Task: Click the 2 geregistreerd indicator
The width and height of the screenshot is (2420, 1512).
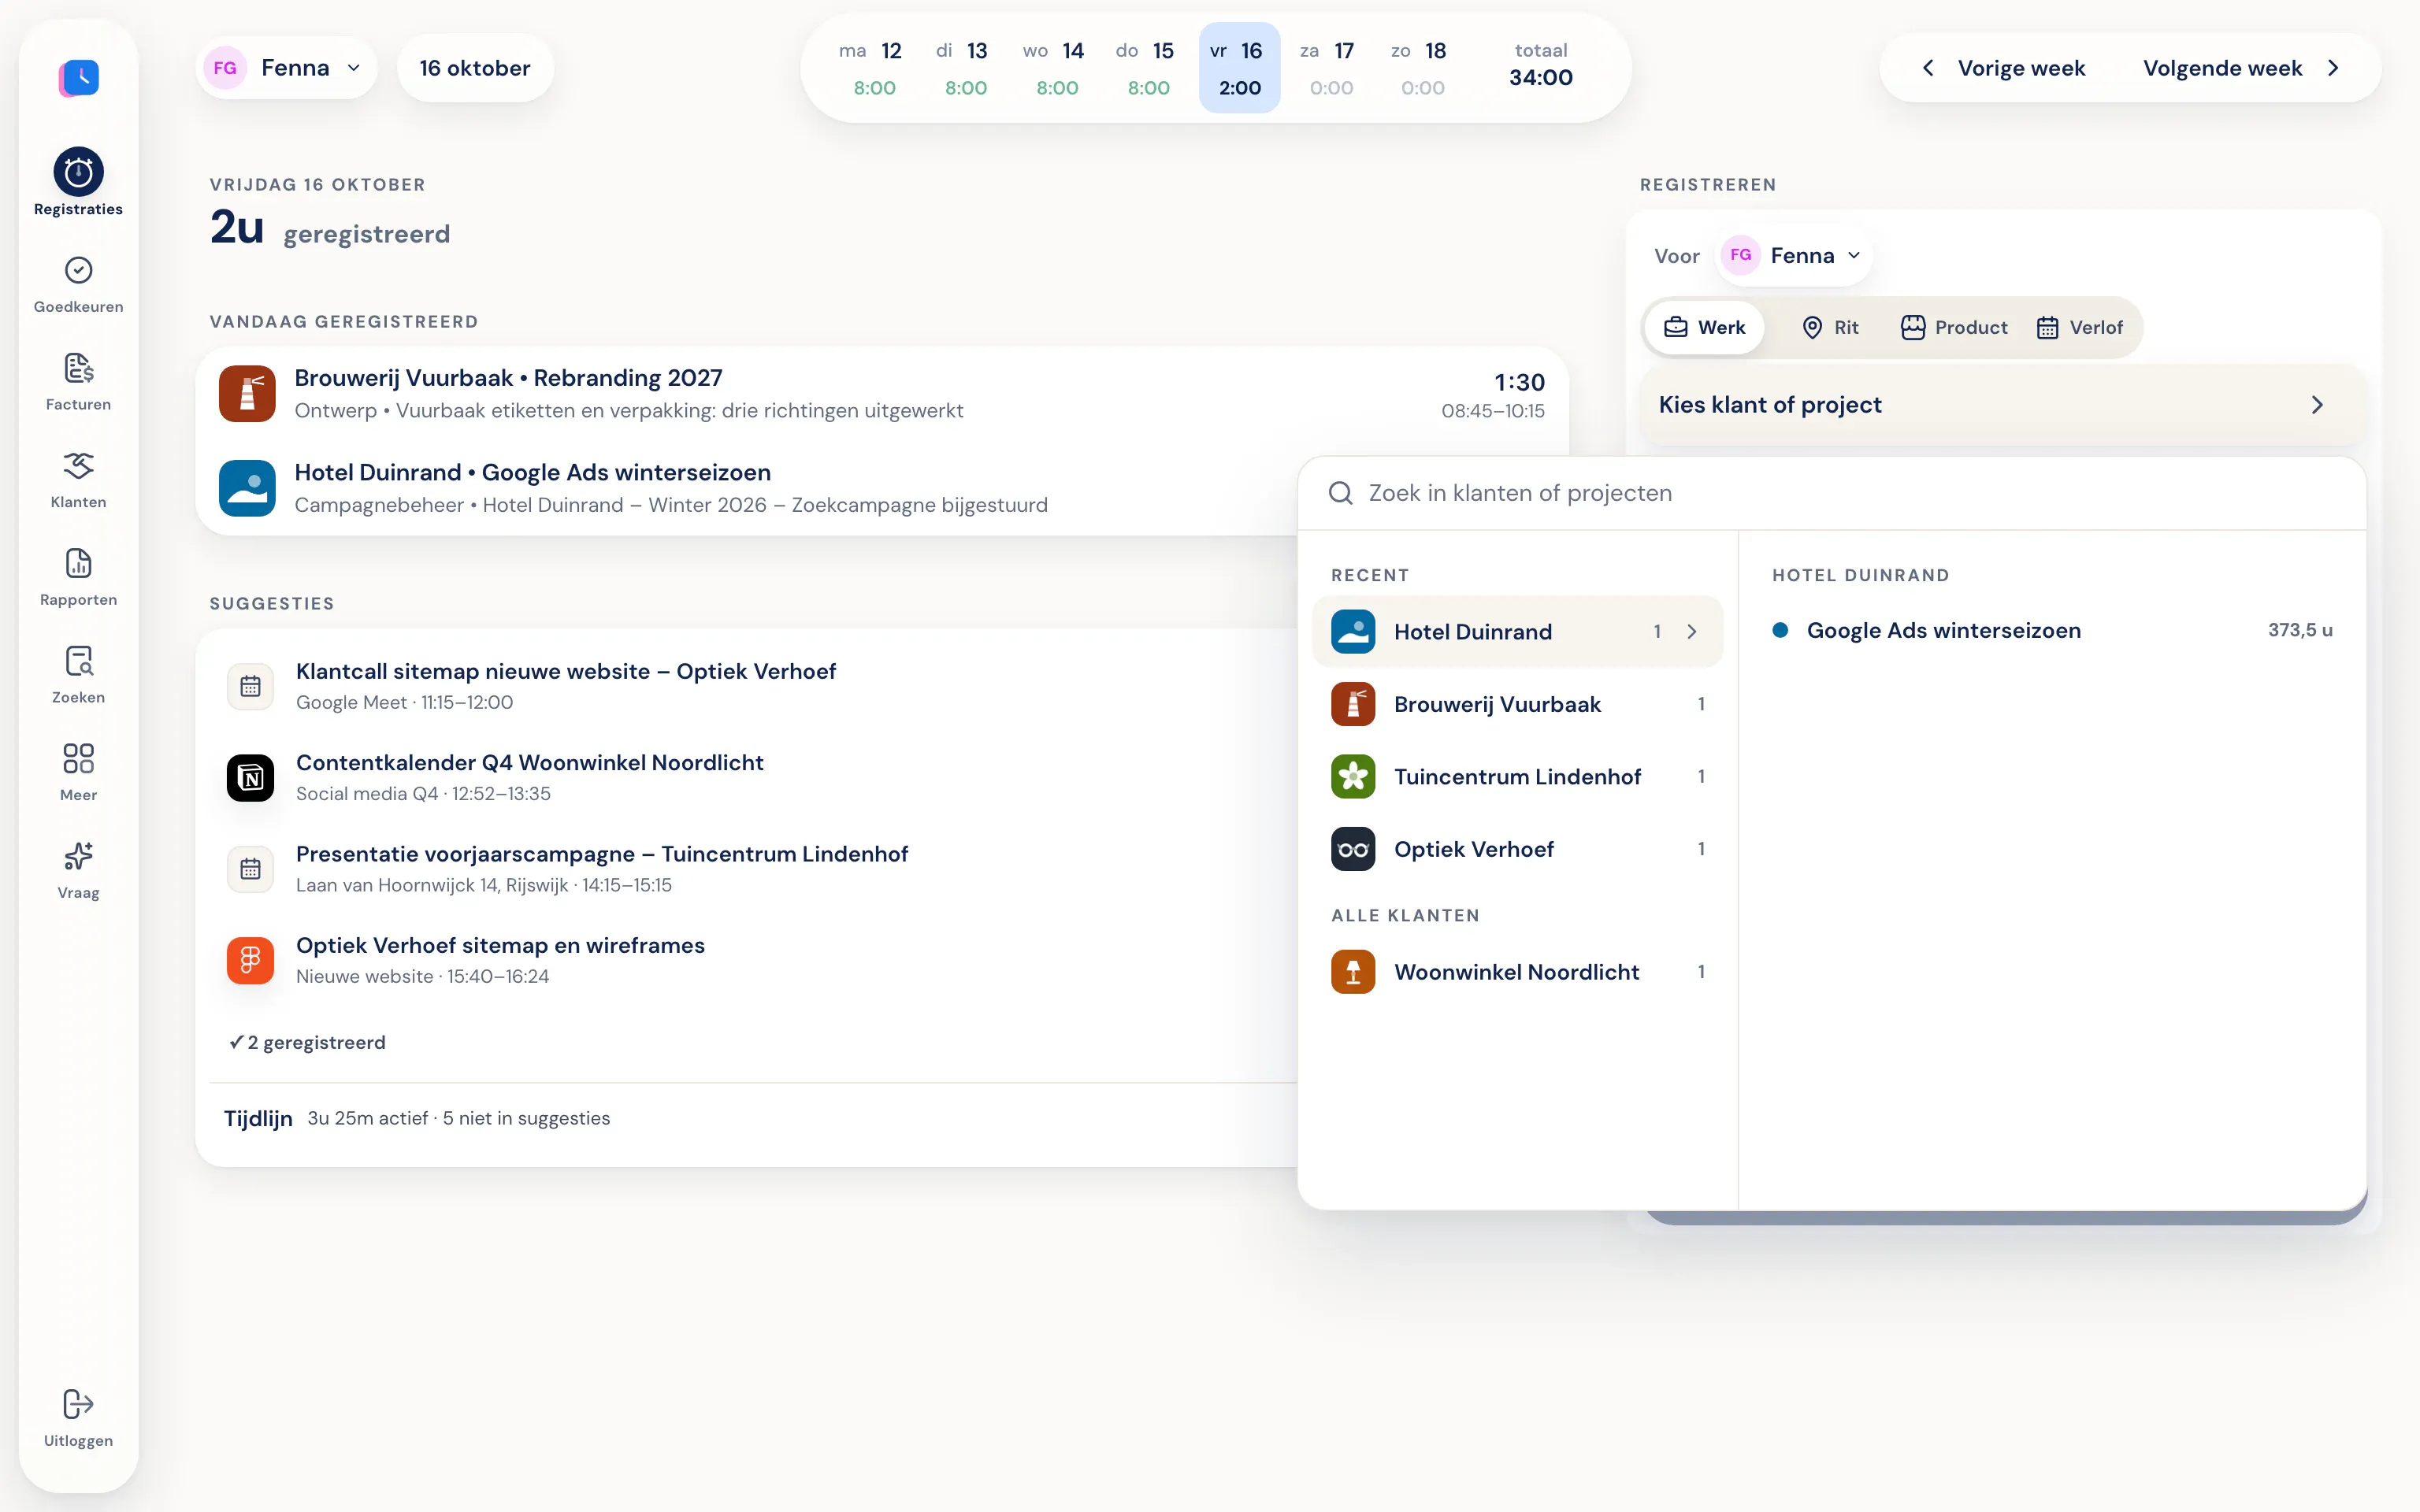Action: 307,1043
